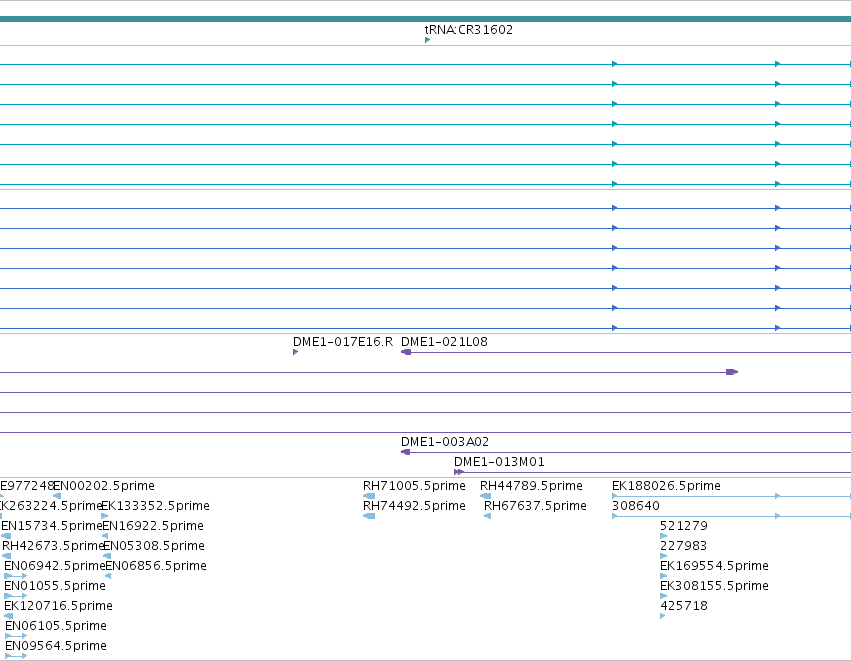Click the RH74492.5prime arrow glyph

pos(369,516)
